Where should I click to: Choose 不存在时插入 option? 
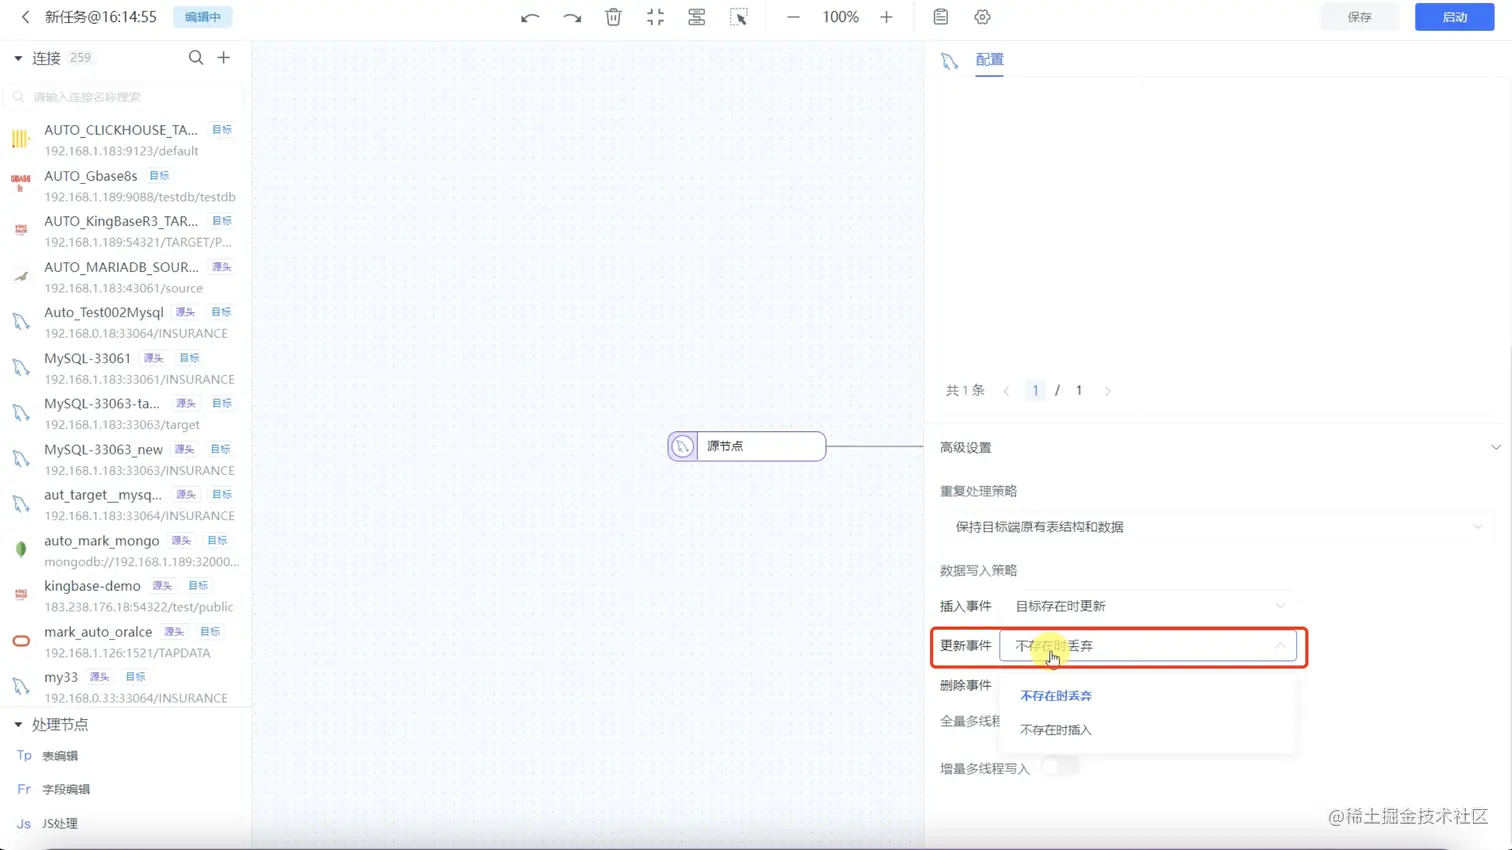(x=1056, y=730)
